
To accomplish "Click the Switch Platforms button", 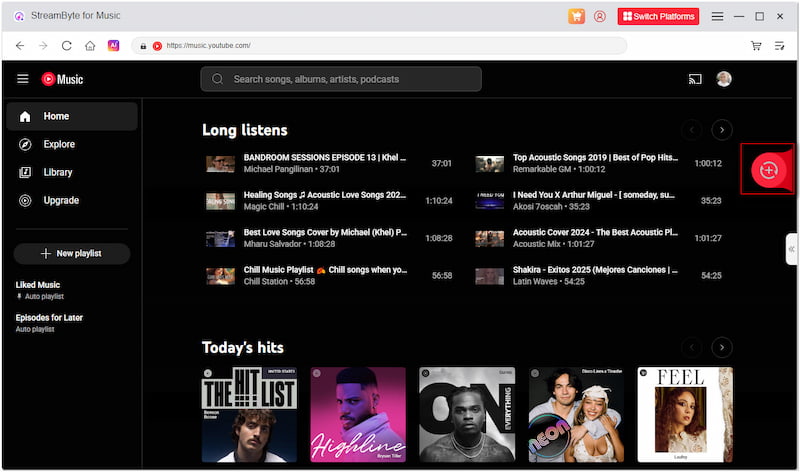I will (x=658, y=16).
